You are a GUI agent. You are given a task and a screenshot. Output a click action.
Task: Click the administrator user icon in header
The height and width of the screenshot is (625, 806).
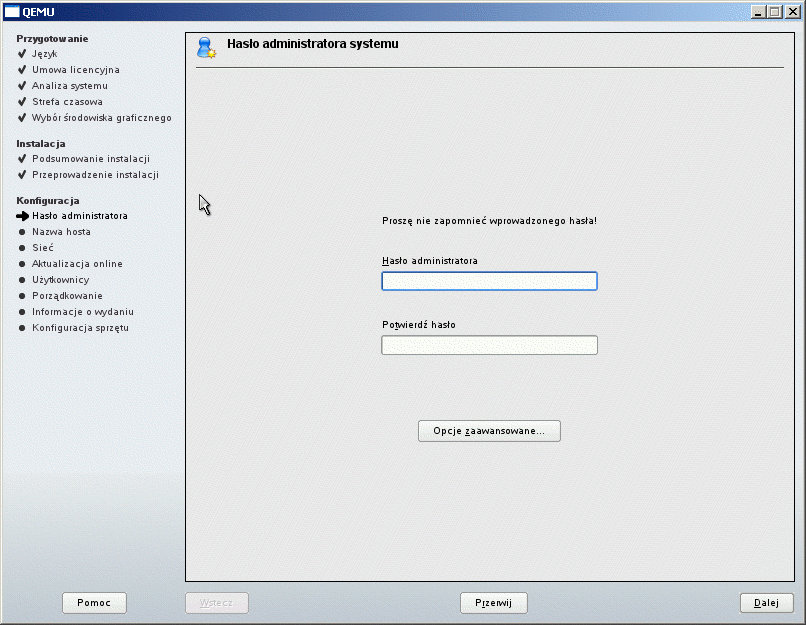click(207, 47)
